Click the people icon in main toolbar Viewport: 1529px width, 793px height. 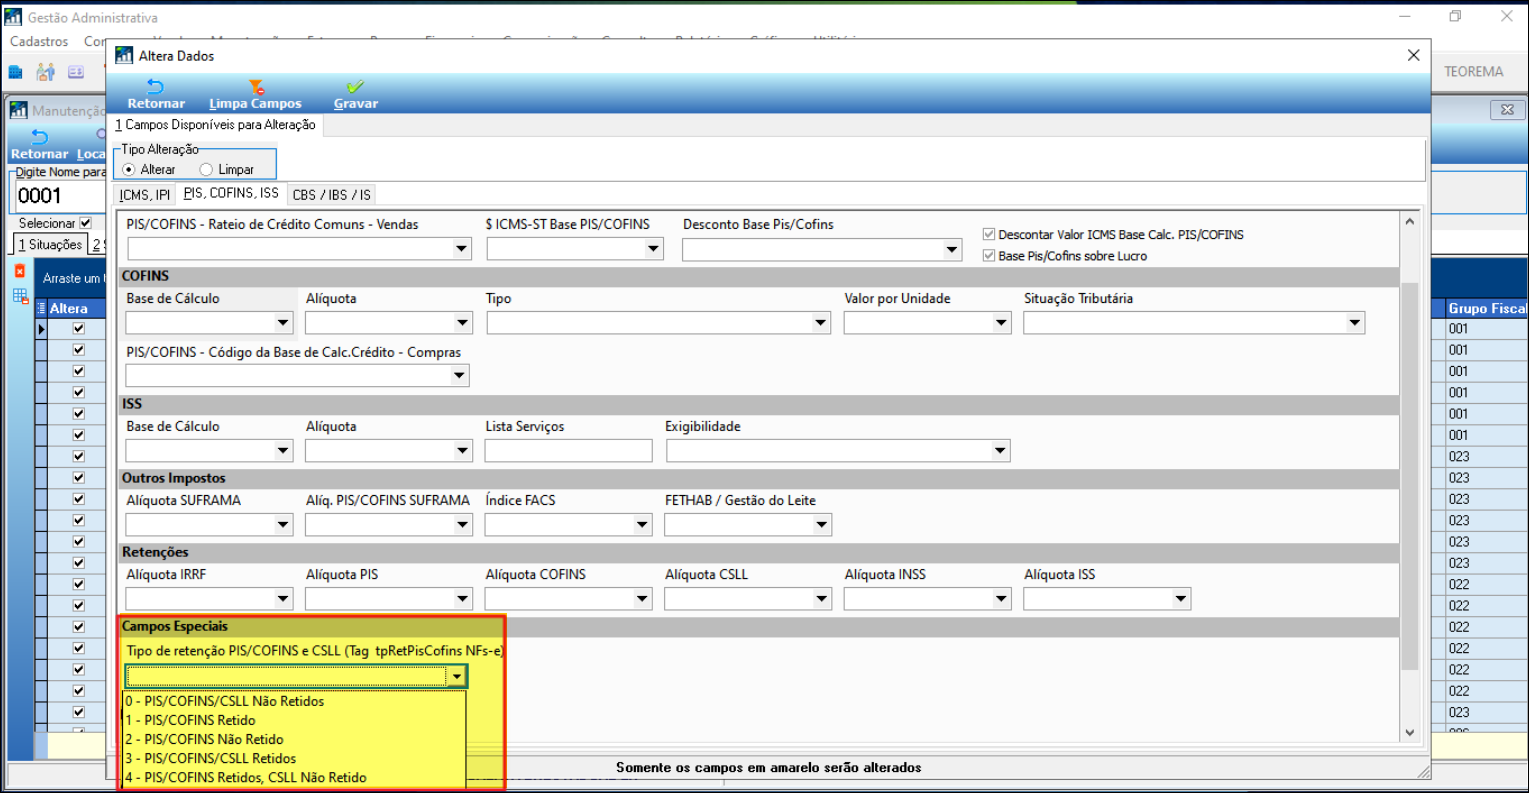click(45, 72)
